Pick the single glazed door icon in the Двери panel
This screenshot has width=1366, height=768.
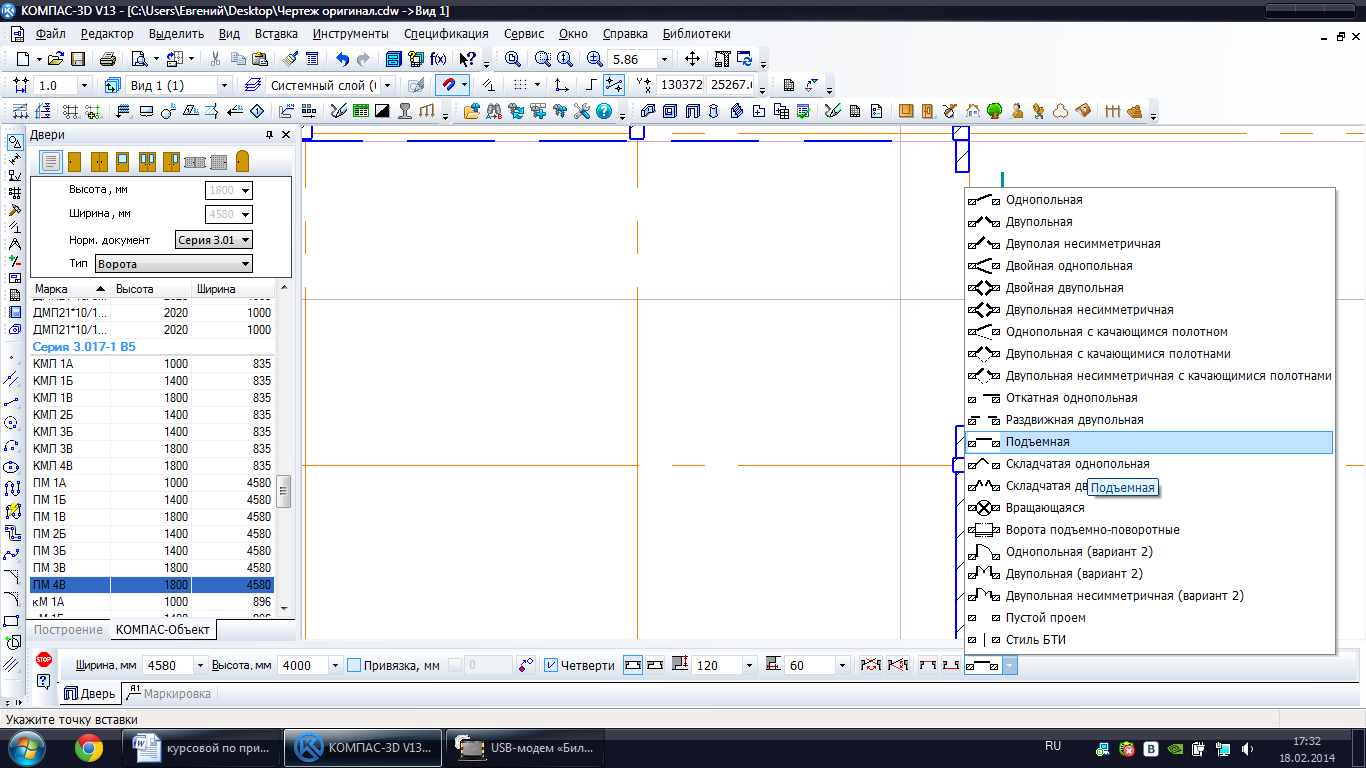coord(123,161)
